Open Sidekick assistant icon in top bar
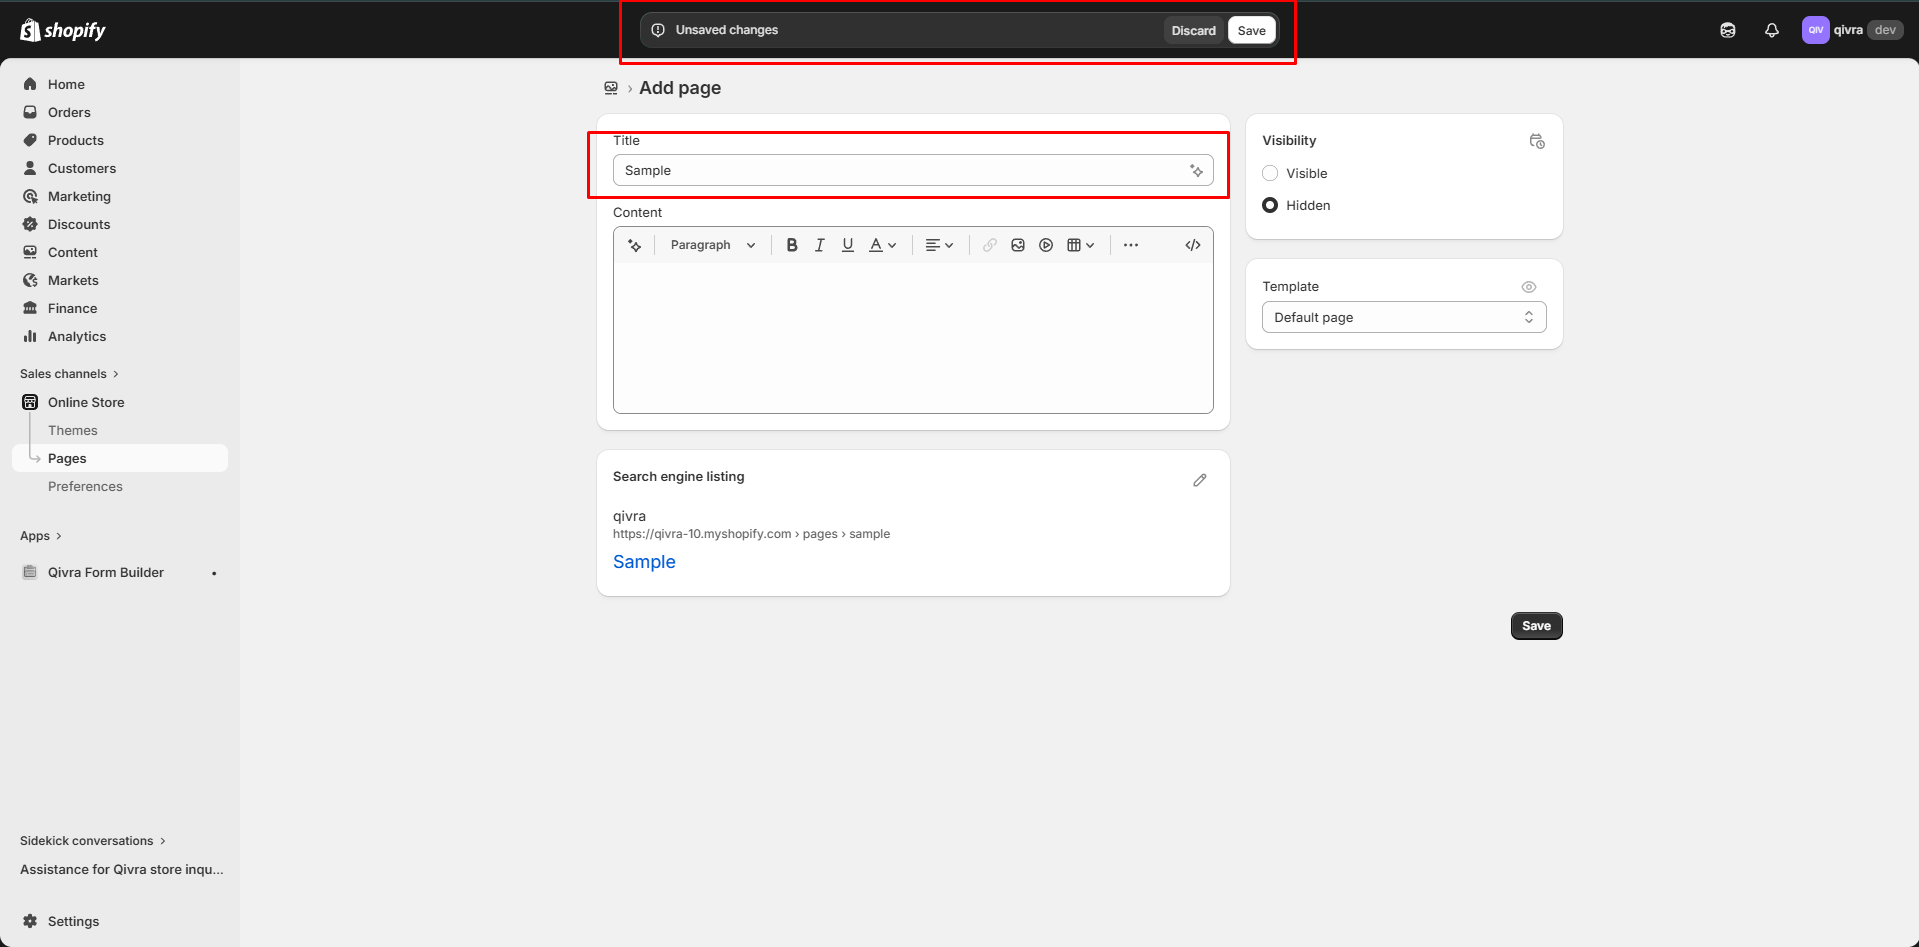 pos(1728,30)
